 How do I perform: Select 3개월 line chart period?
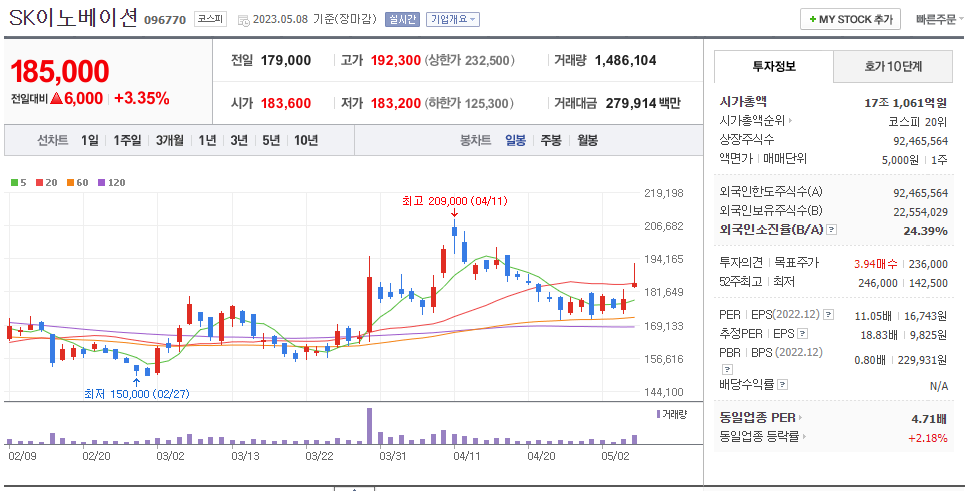170,141
